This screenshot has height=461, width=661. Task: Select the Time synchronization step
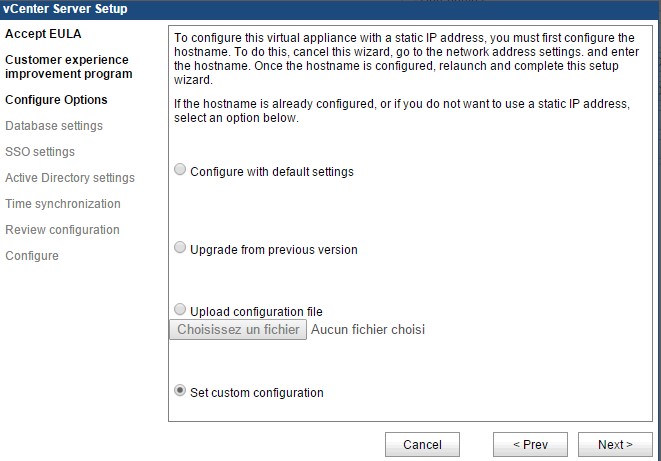pyautogui.click(x=63, y=204)
